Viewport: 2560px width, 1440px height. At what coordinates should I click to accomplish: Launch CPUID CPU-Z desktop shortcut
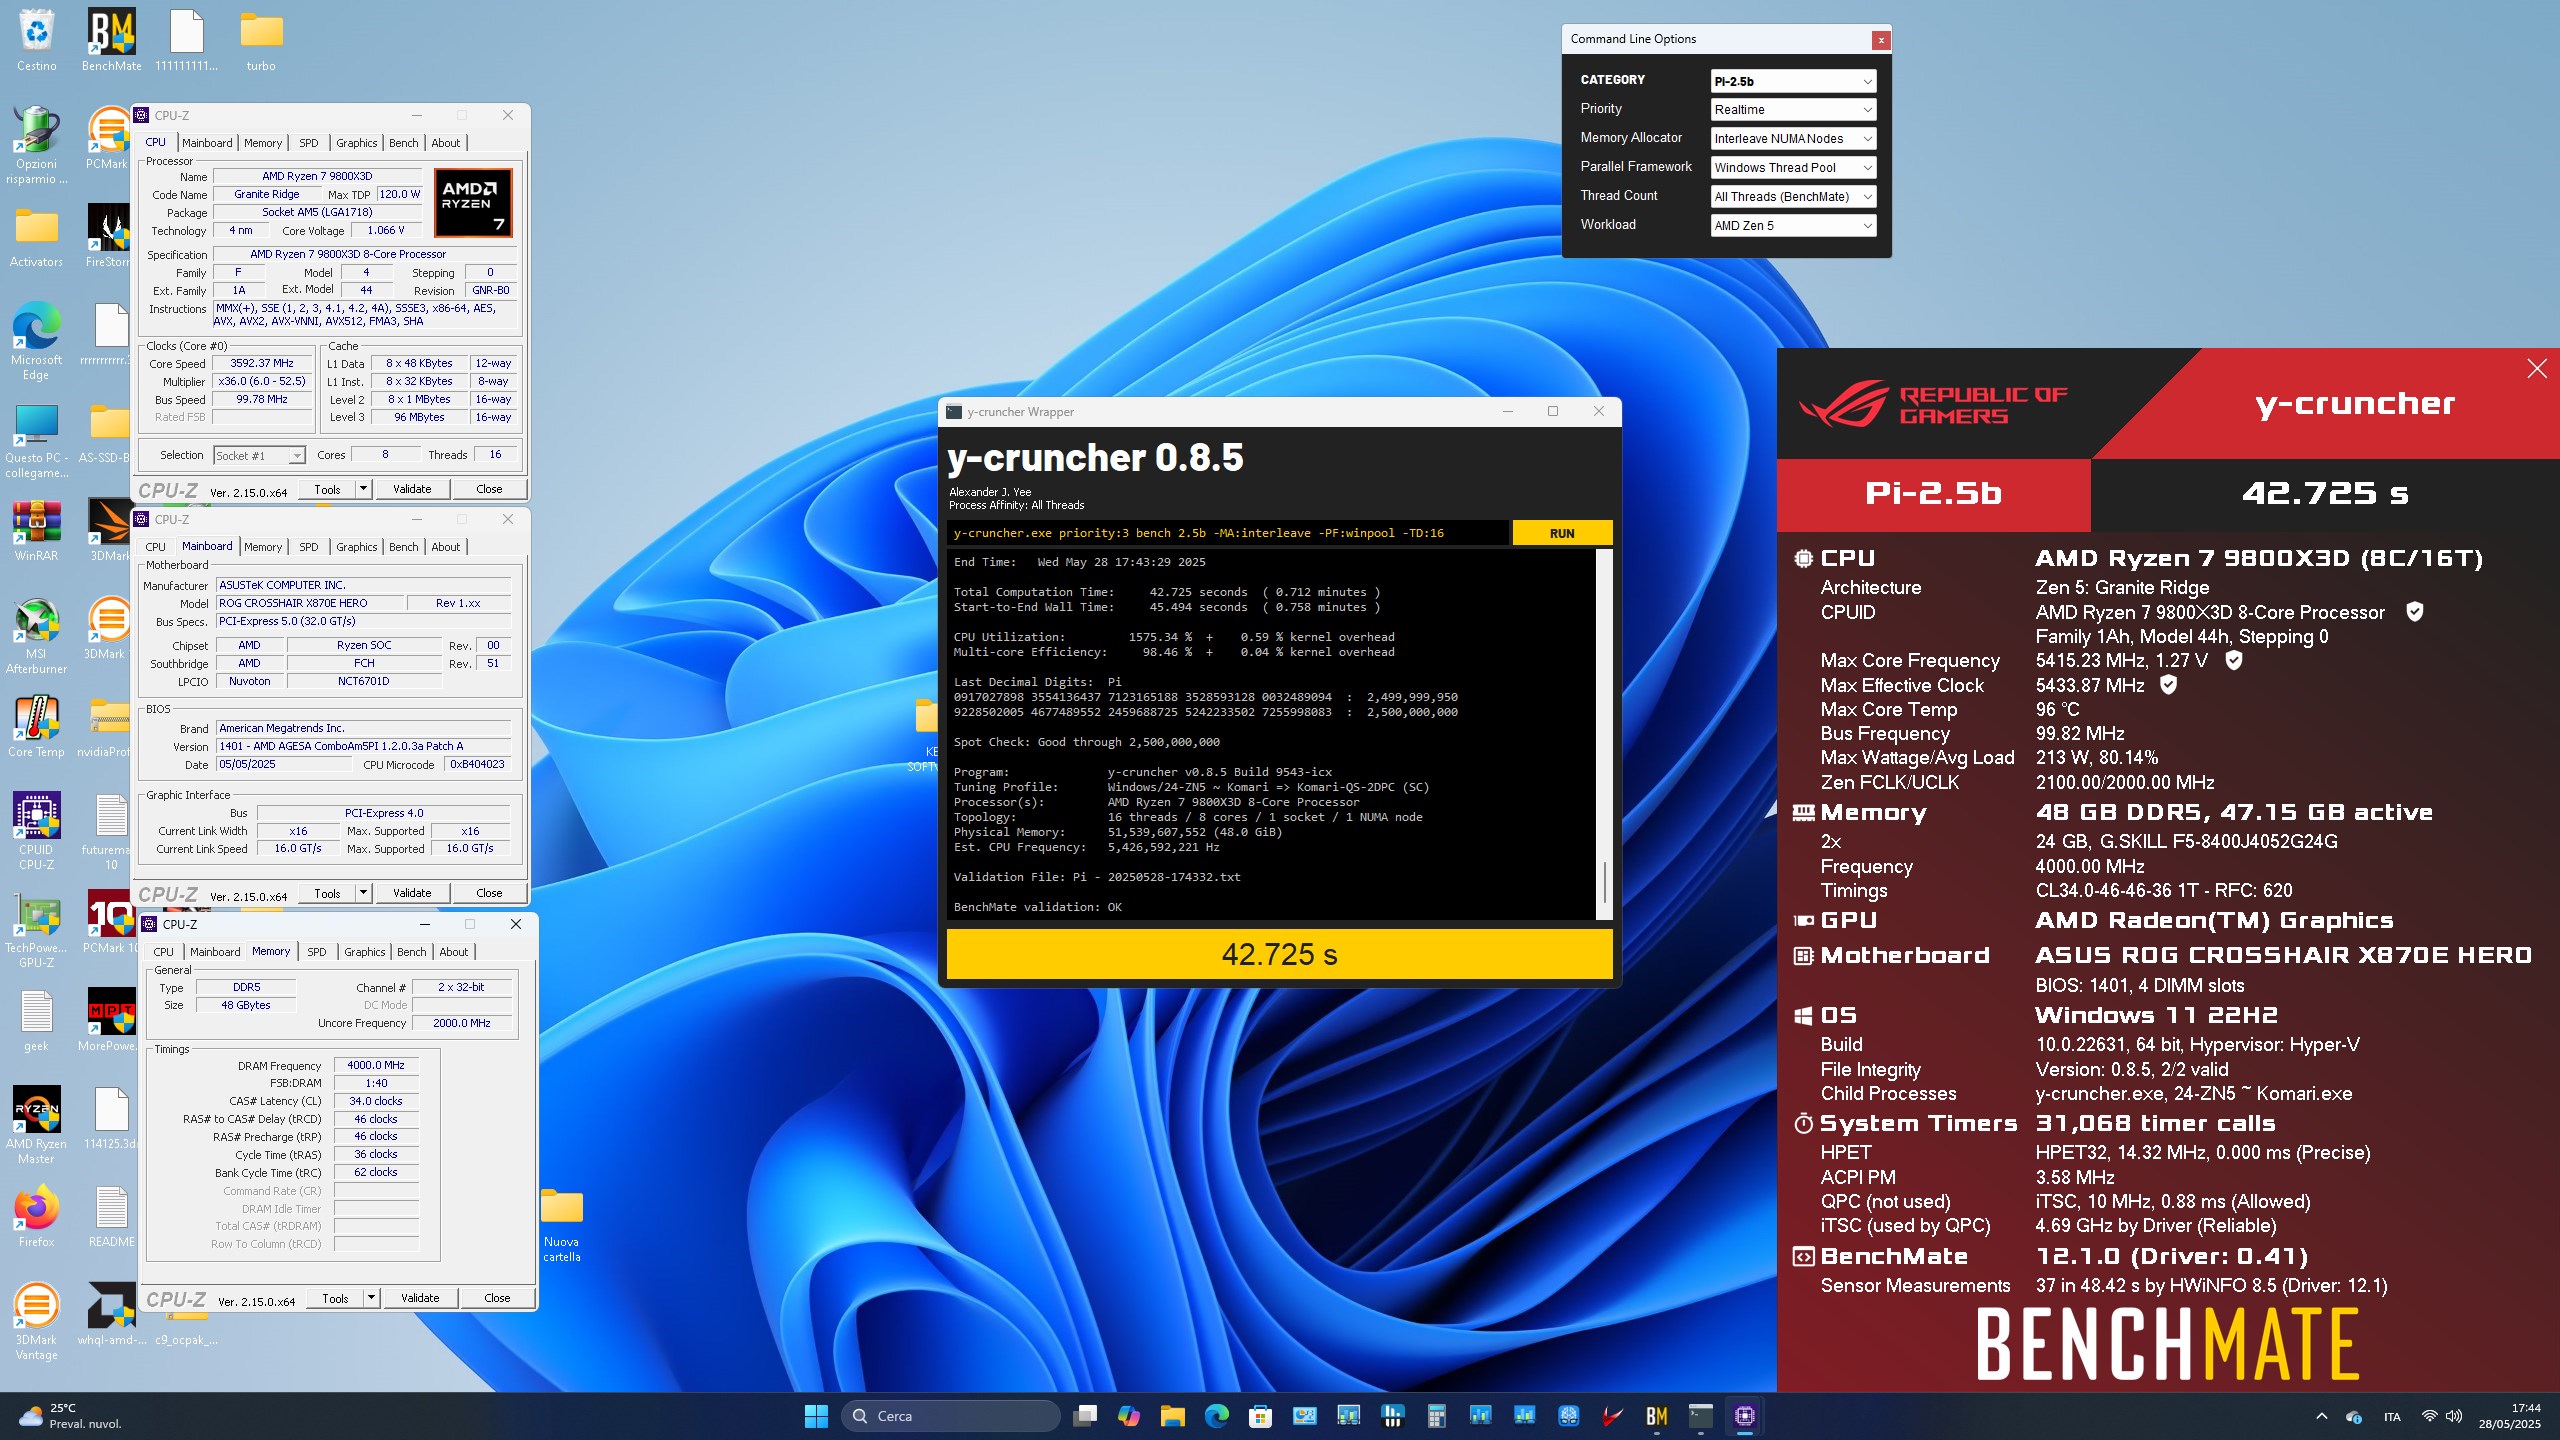[36, 830]
